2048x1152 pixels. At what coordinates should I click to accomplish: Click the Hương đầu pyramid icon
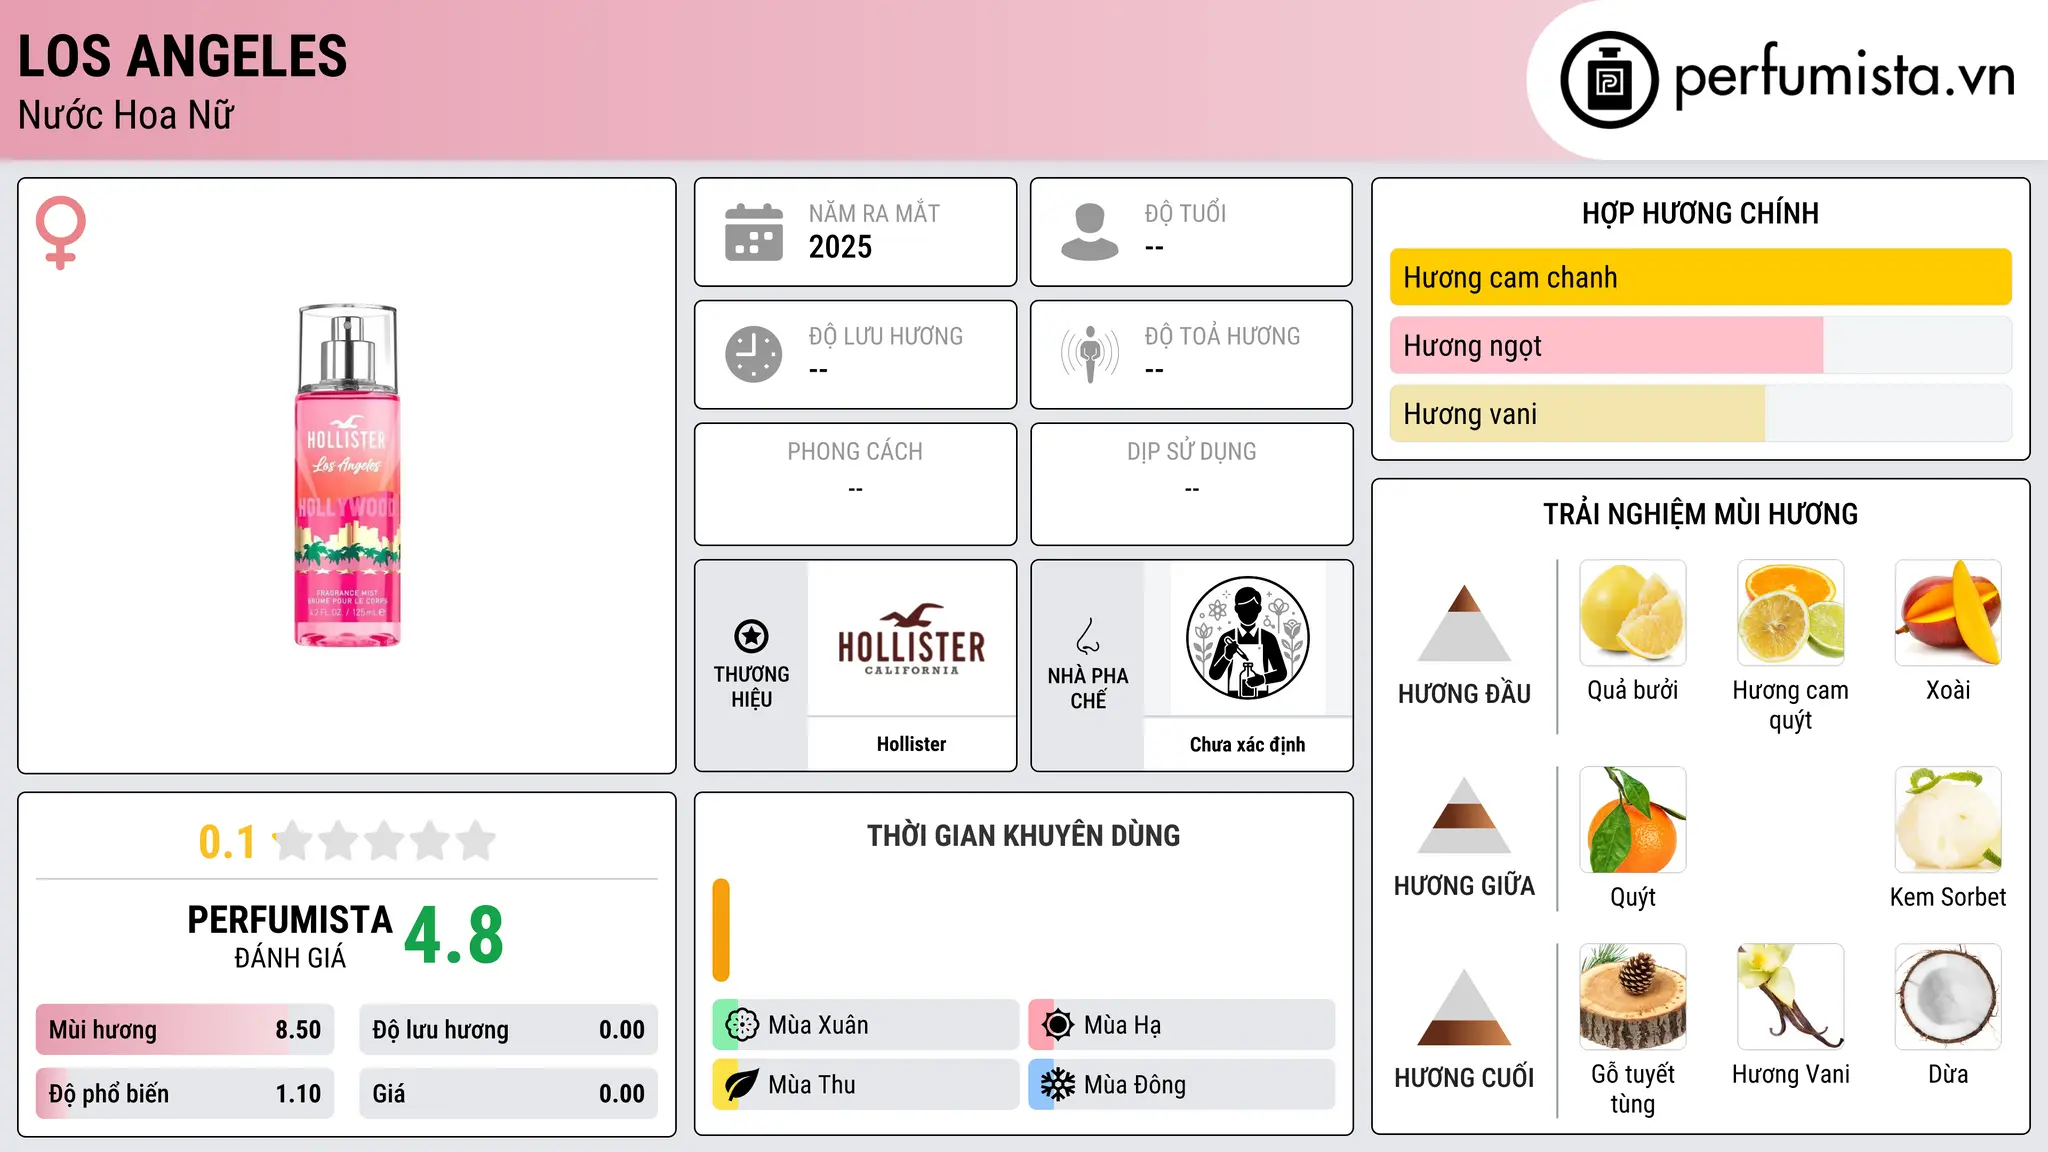click(1464, 623)
